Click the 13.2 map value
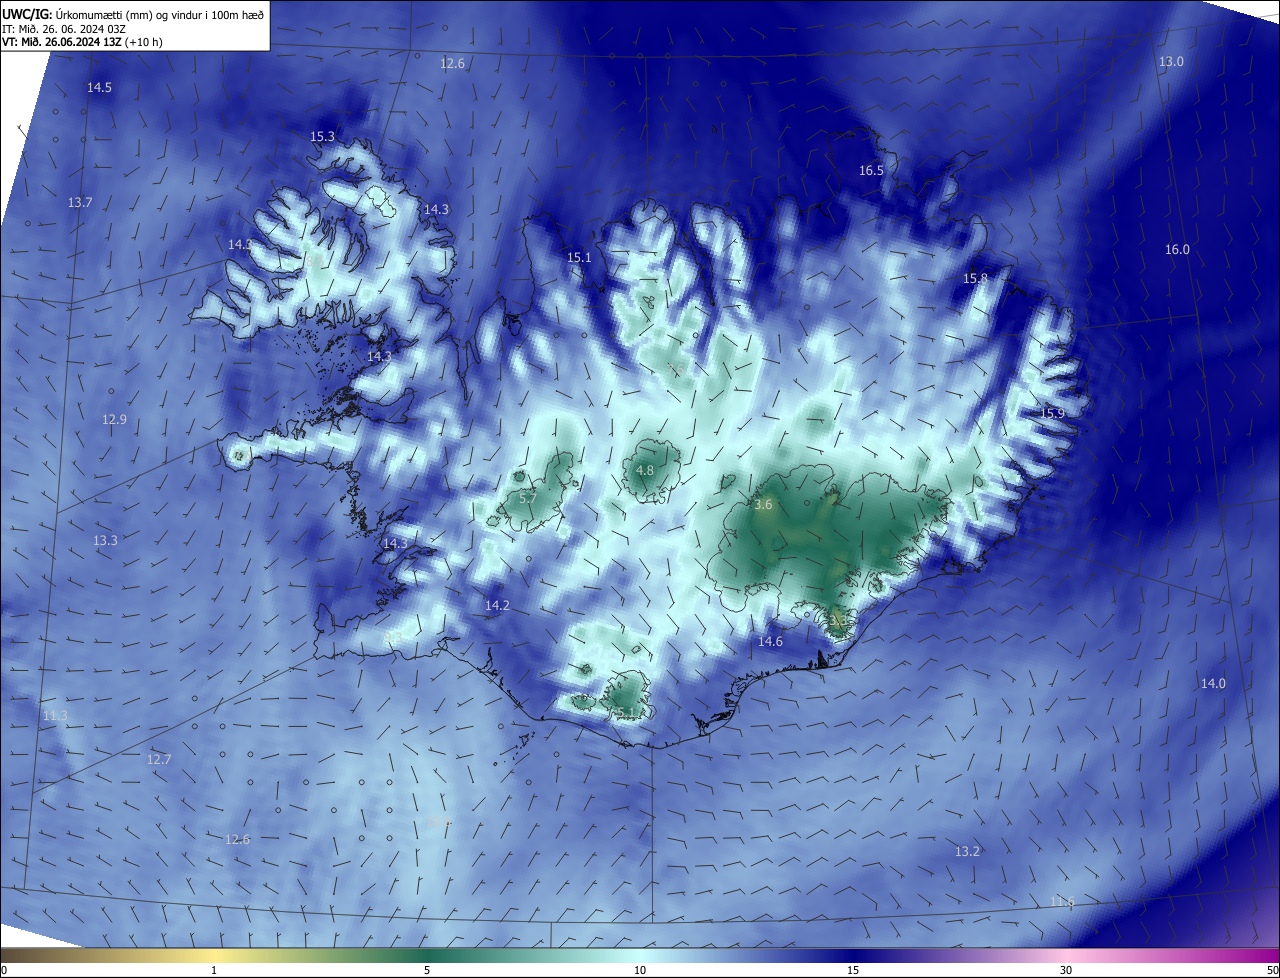 pos(967,852)
